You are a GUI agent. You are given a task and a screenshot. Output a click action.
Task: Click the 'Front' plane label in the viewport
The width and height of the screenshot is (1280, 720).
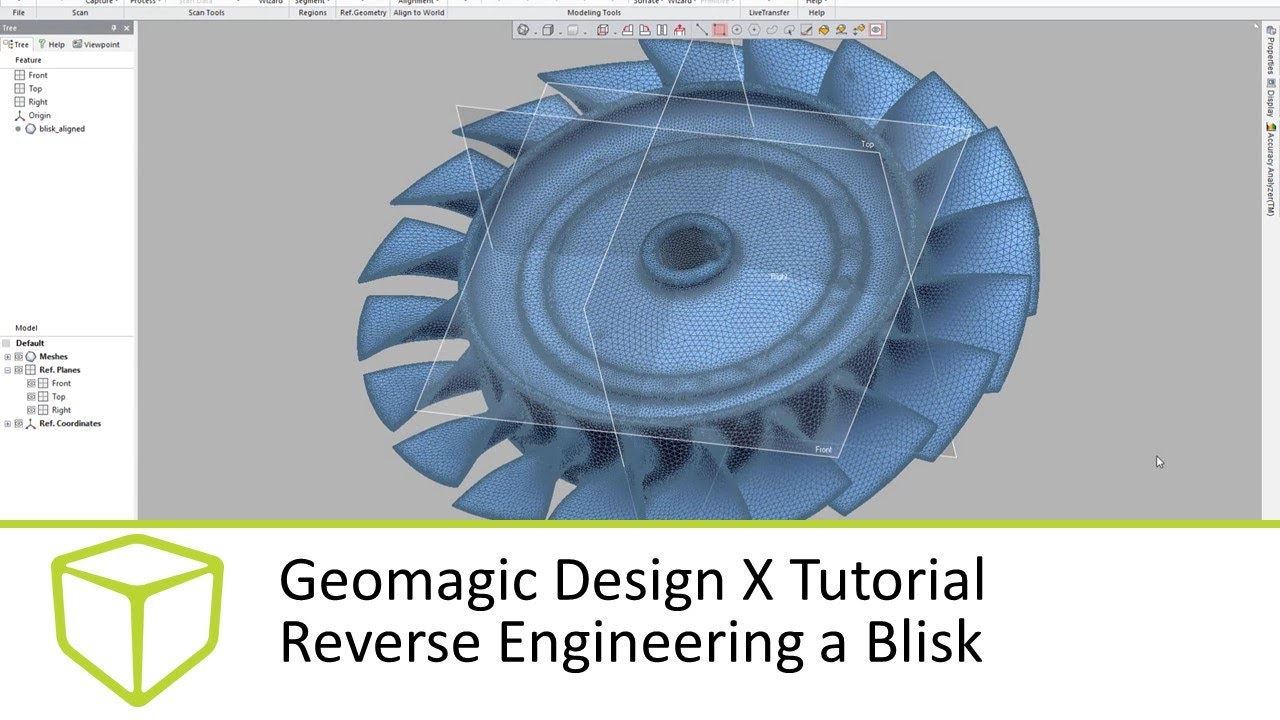823,450
